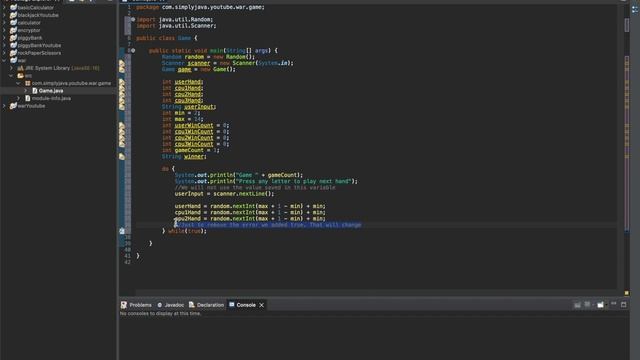640x360 pixels.
Task: Collapse the import statements fold toggle
Action: 133,19
